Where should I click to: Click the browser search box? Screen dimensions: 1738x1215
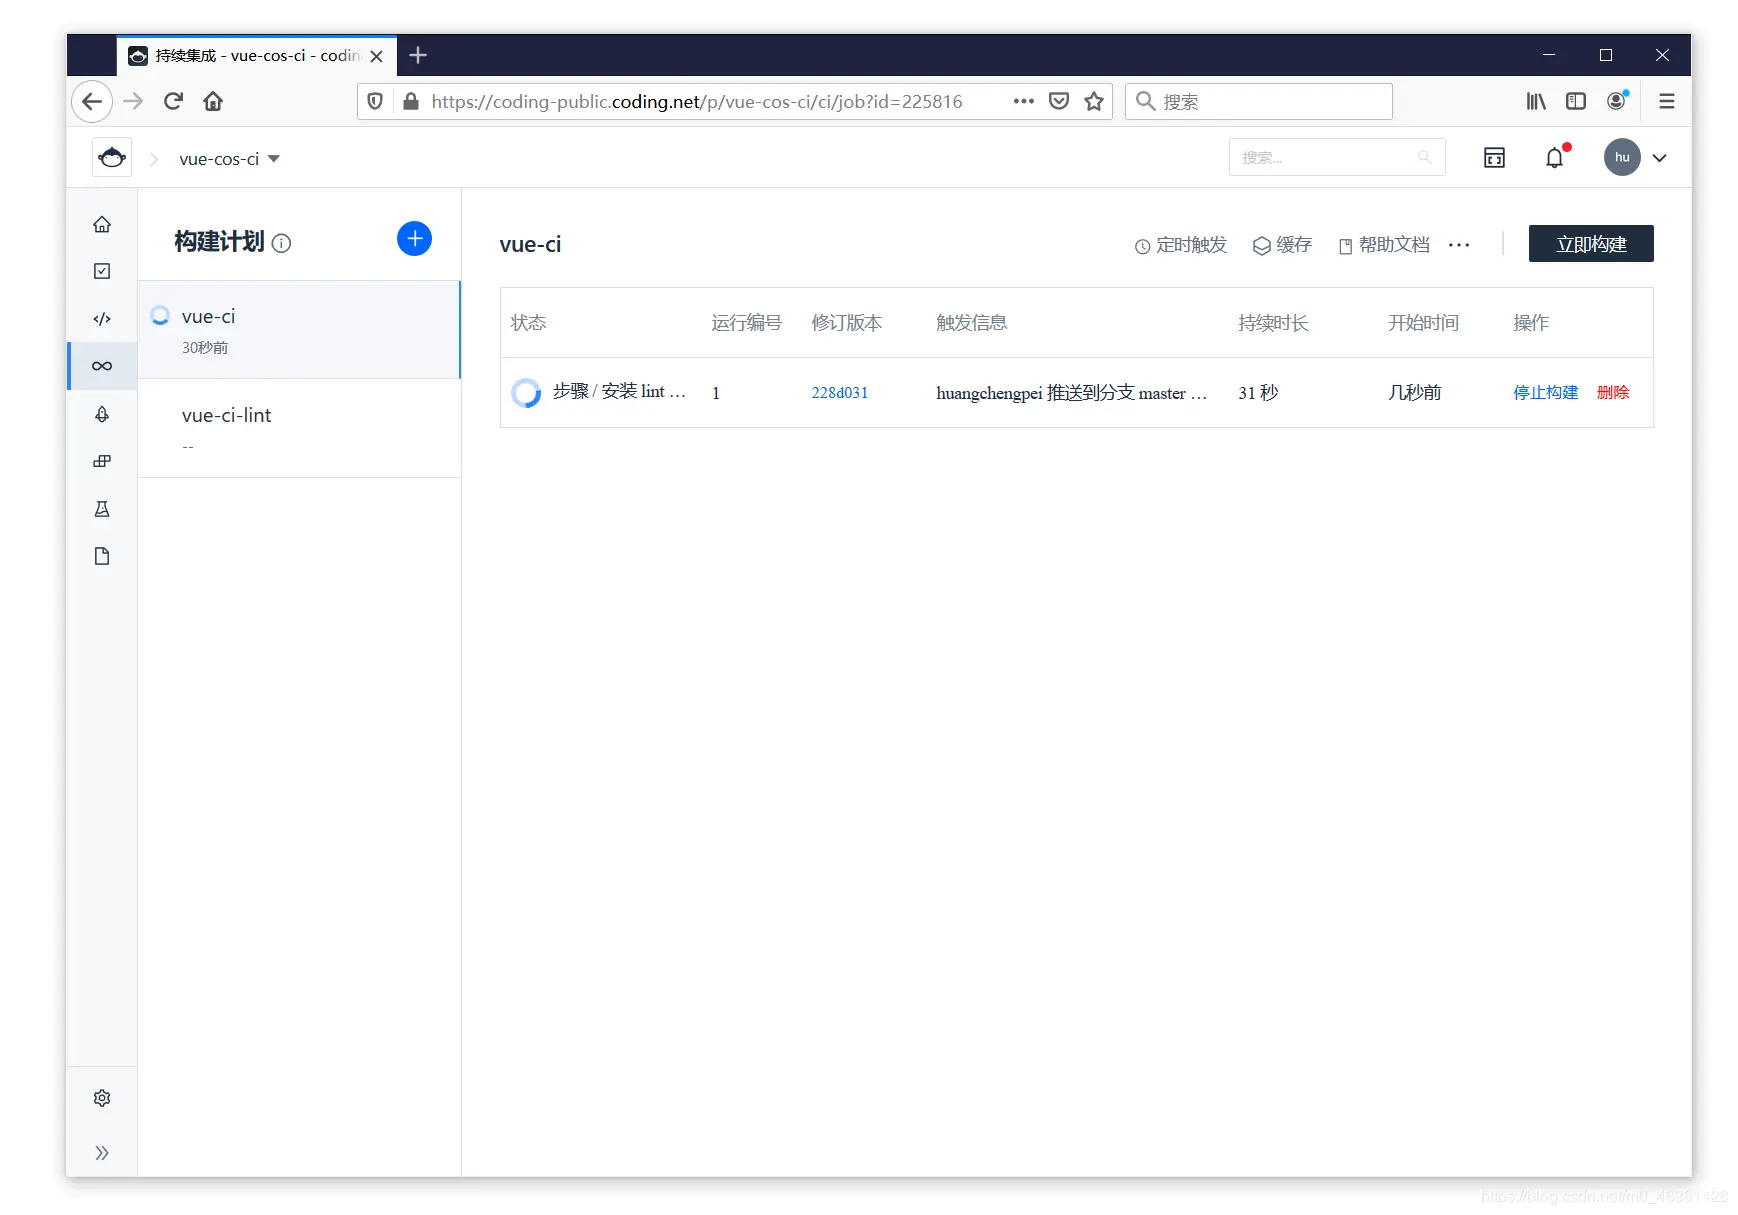click(x=1259, y=101)
